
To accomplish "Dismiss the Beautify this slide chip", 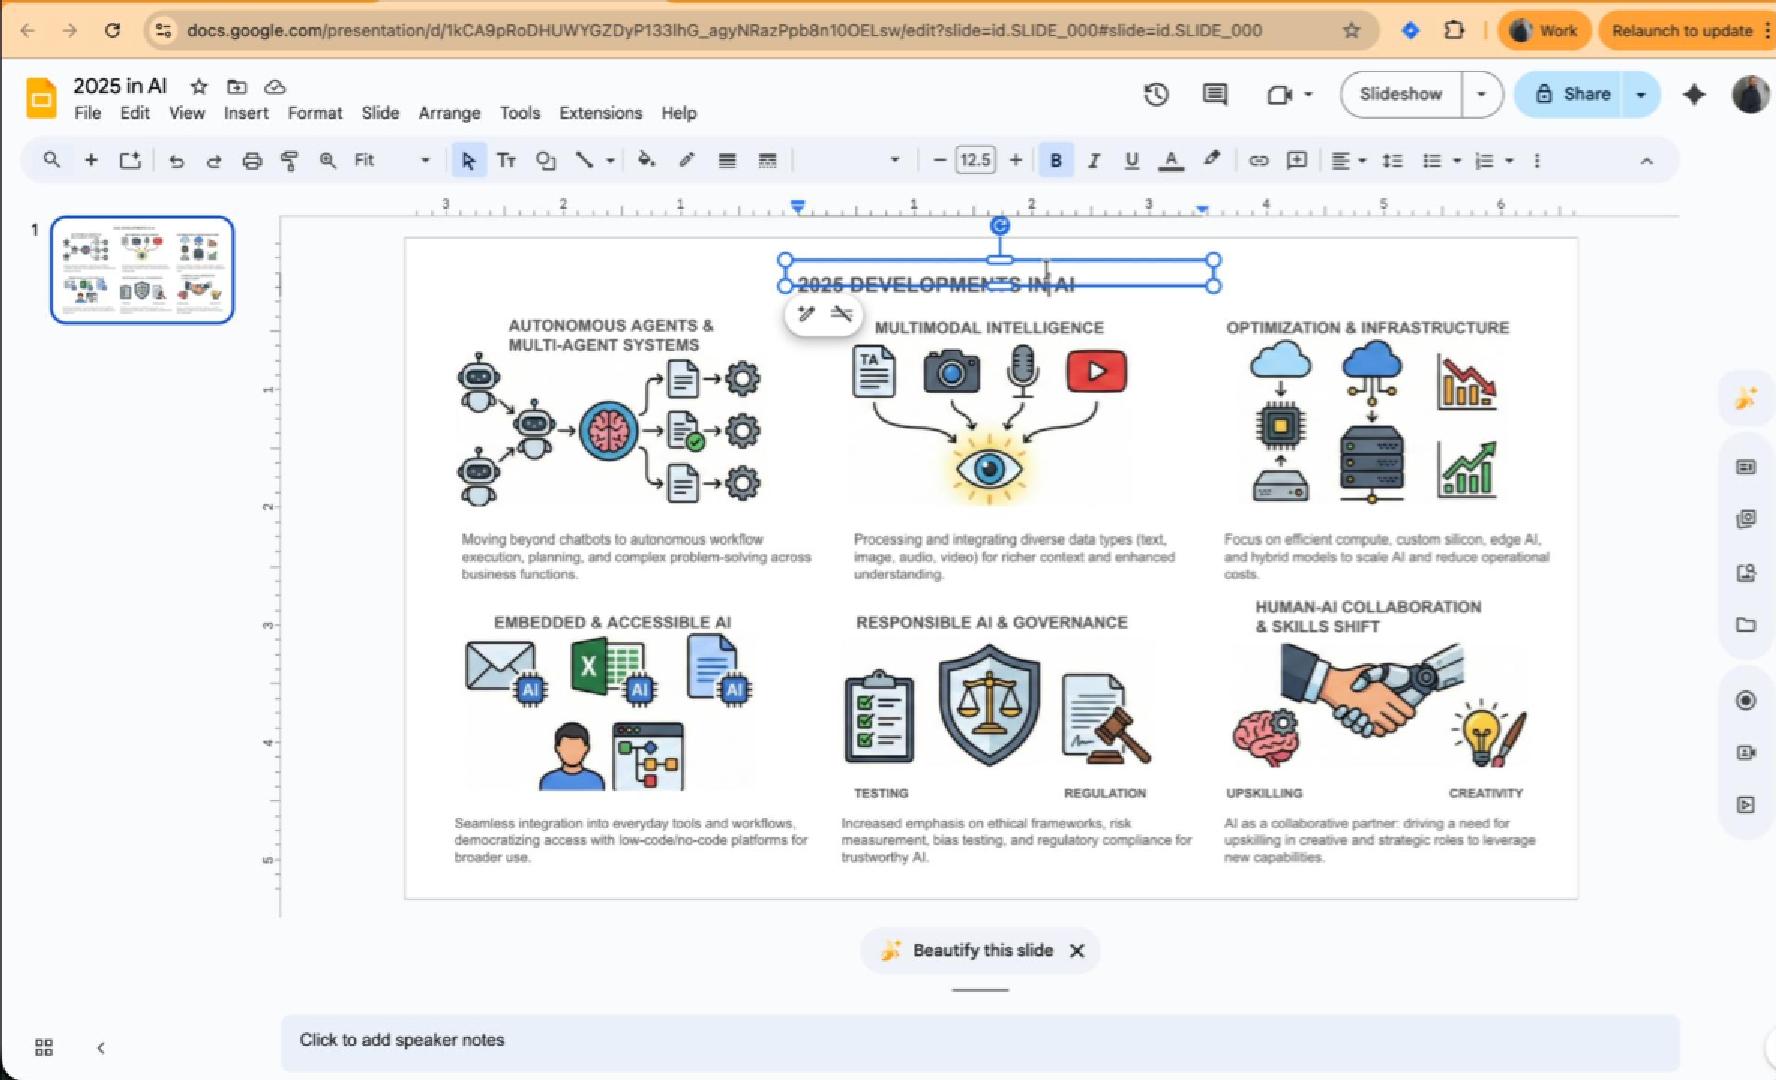I will 1077,950.
